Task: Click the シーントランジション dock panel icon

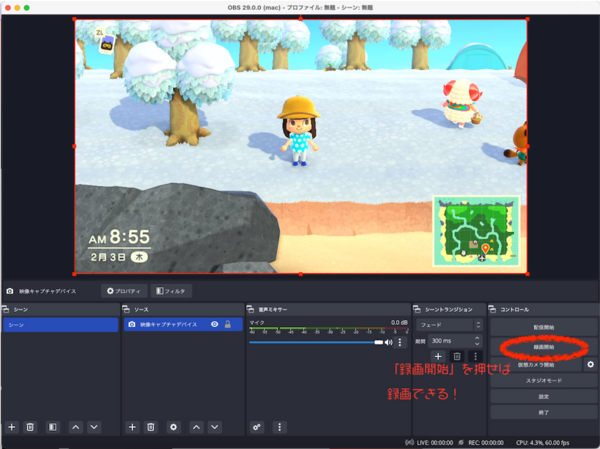Action: coord(417,309)
